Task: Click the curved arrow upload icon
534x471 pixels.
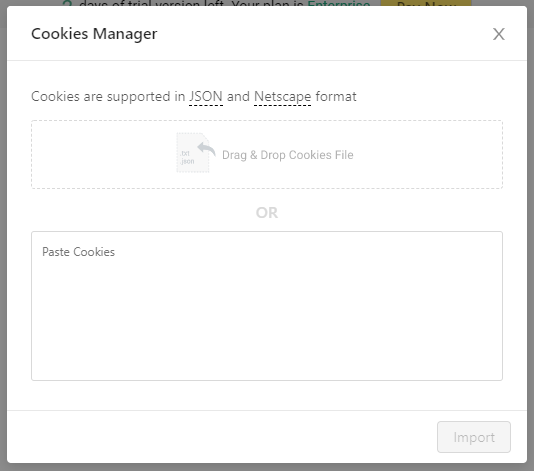Action: click(x=207, y=149)
